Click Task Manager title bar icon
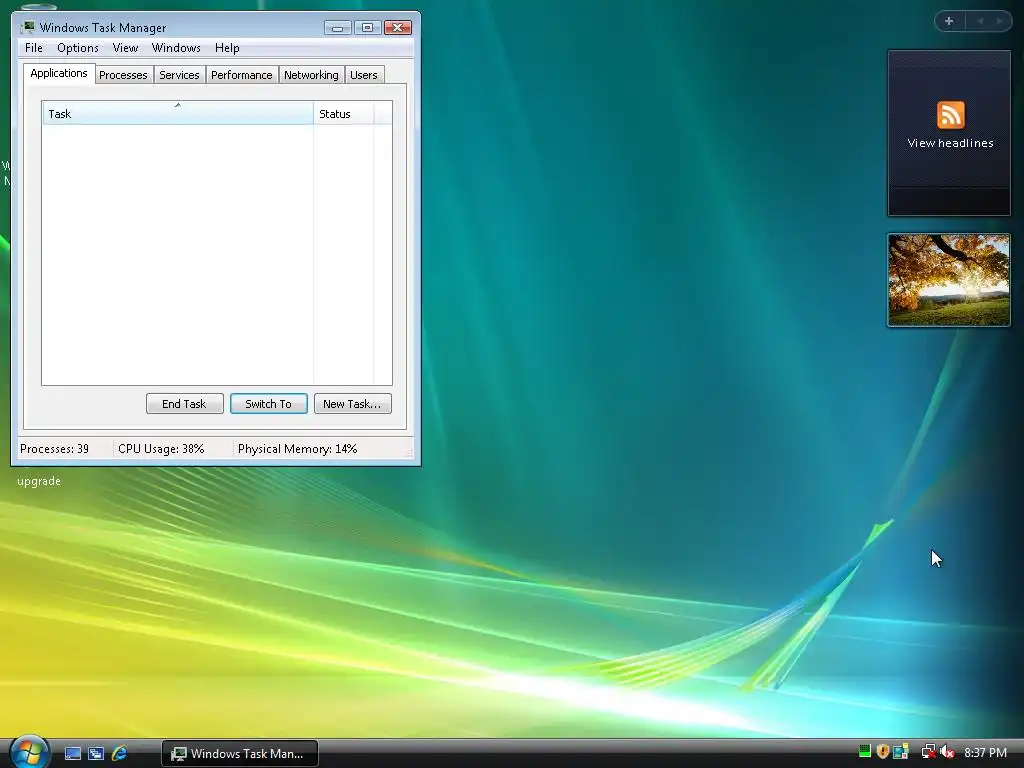This screenshot has width=1024, height=768. point(27,27)
